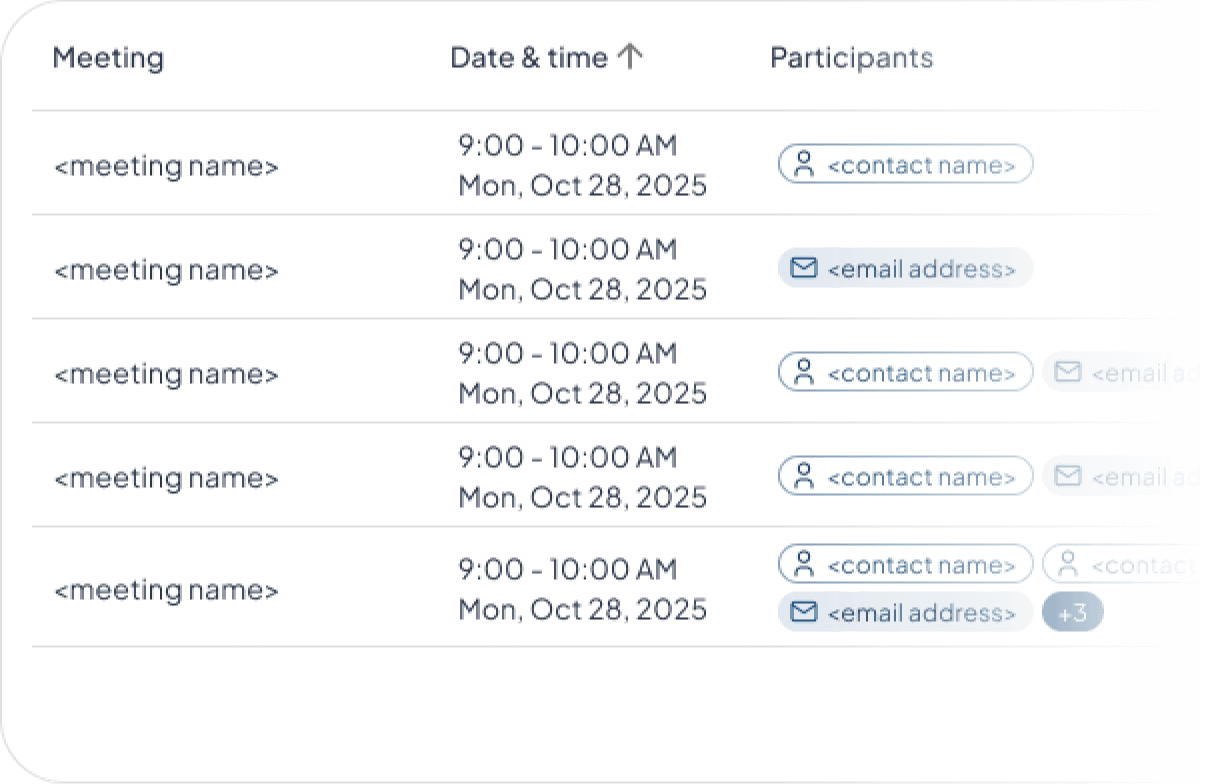This screenshot has width=1226, height=784.
Task: Click the Participants column header
Action: (851, 57)
